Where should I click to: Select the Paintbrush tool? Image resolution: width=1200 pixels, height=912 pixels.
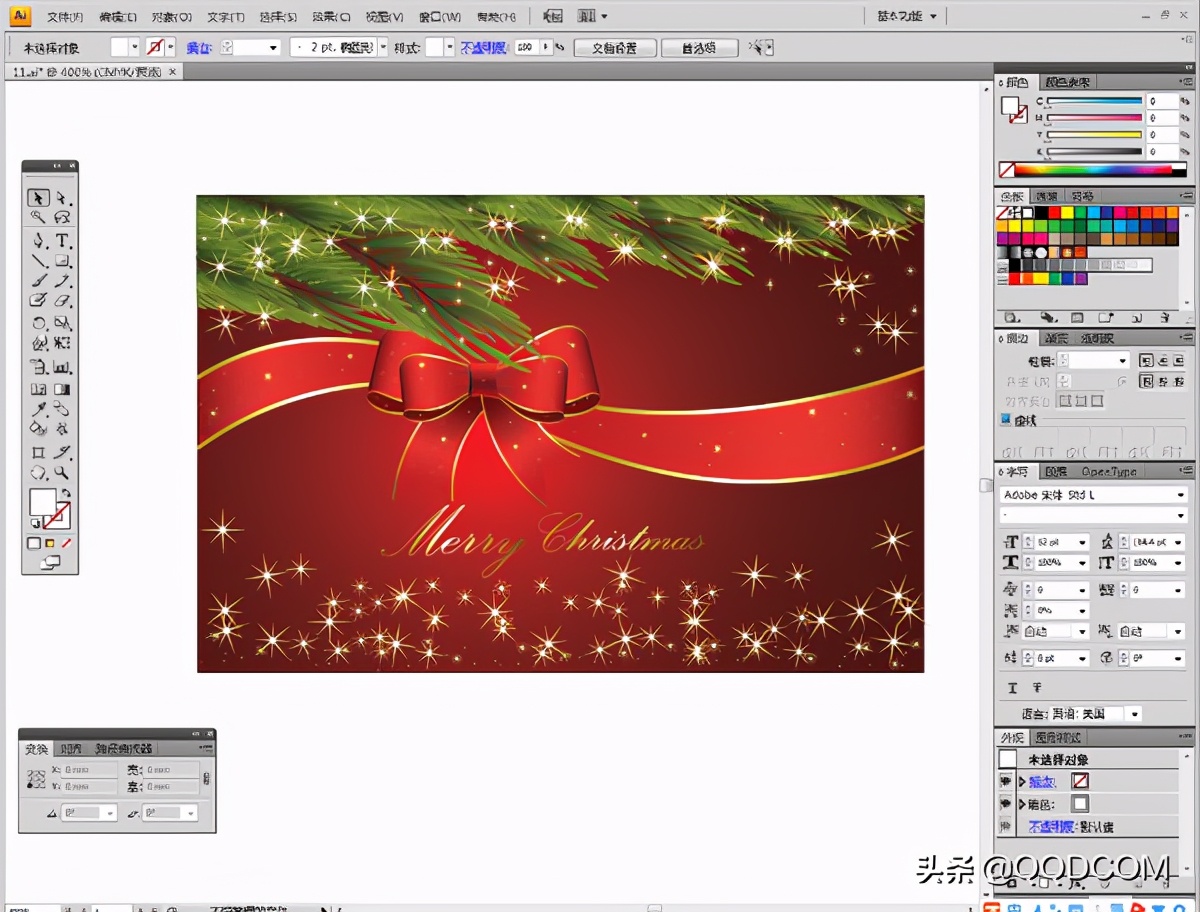click(x=38, y=282)
